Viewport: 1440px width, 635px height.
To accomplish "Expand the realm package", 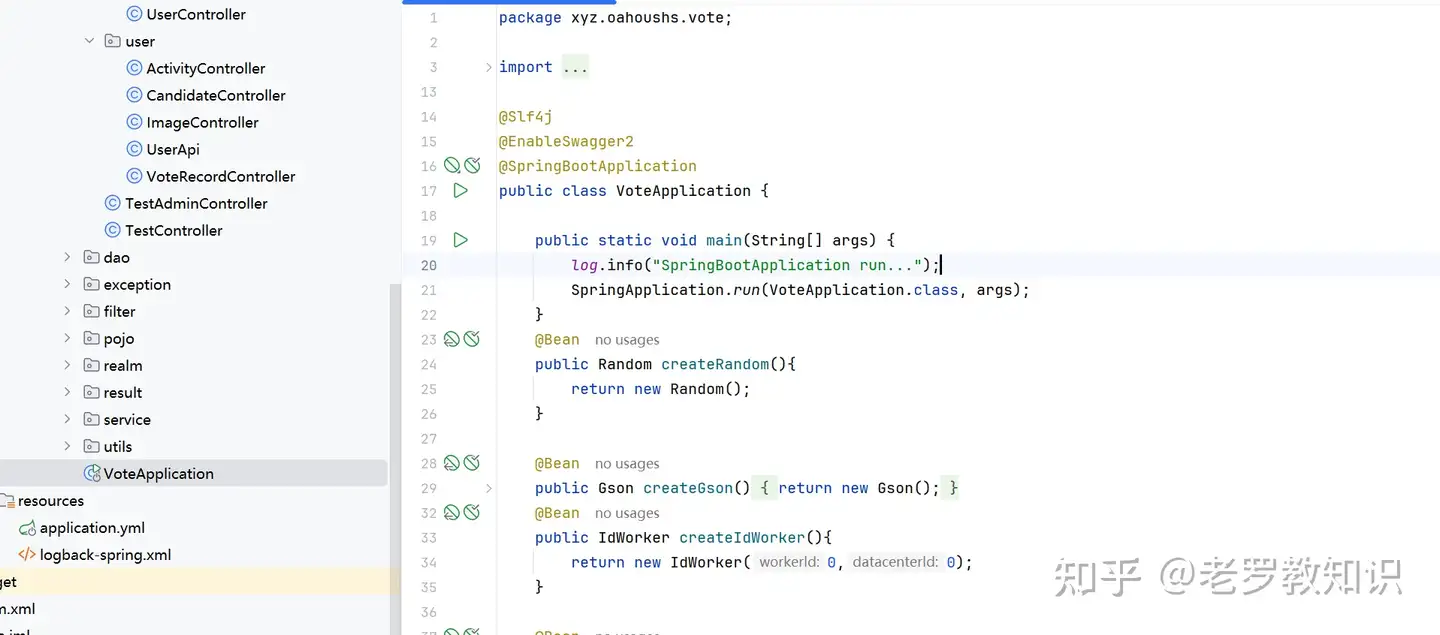I will coord(68,365).
